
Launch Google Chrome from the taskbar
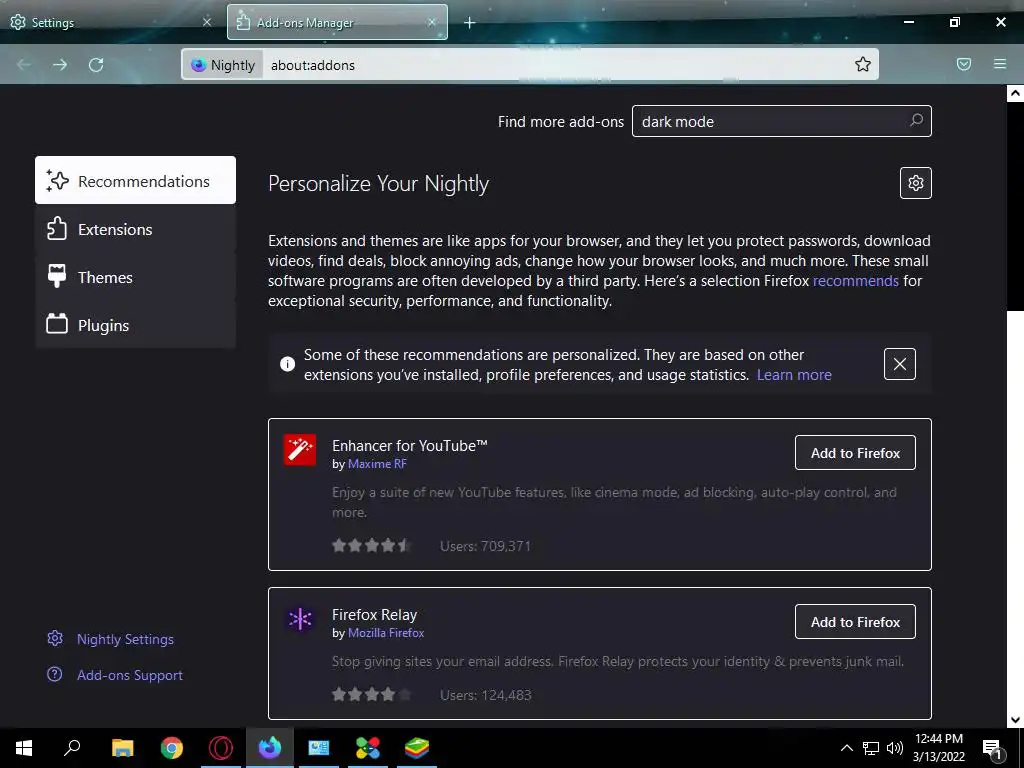[x=171, y=748]
